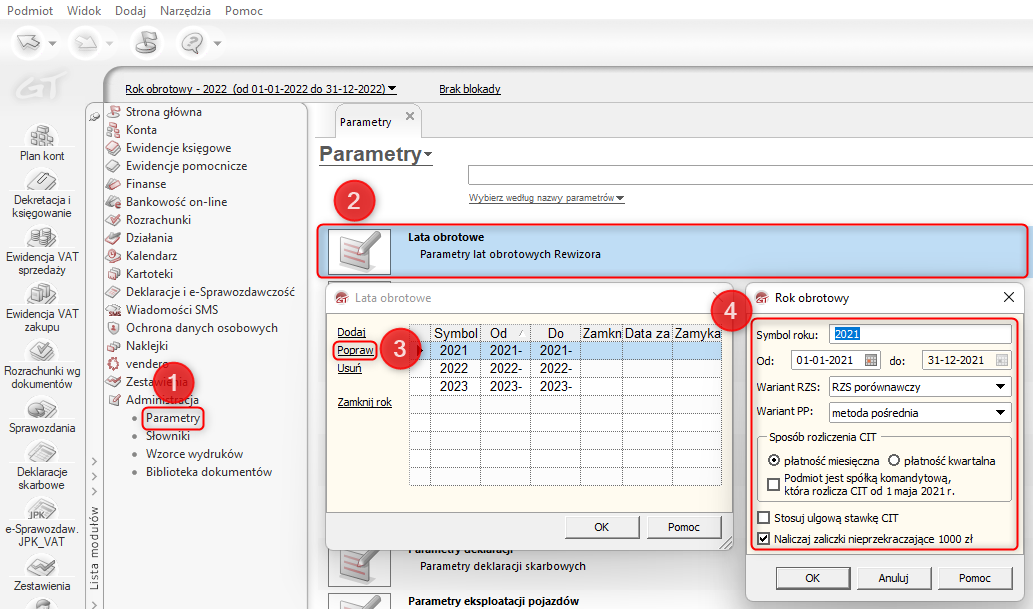The image size is (1033, 609).
Task: Select płatność kwartalna radio button
Action: pyautogui.click(x=894, y=461)
